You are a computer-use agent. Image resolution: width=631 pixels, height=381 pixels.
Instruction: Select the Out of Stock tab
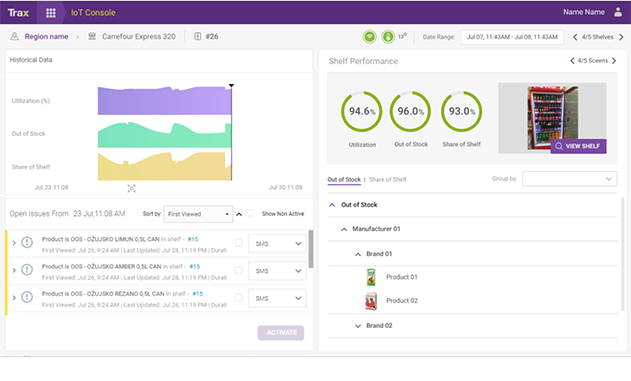(x=344, y=179)
